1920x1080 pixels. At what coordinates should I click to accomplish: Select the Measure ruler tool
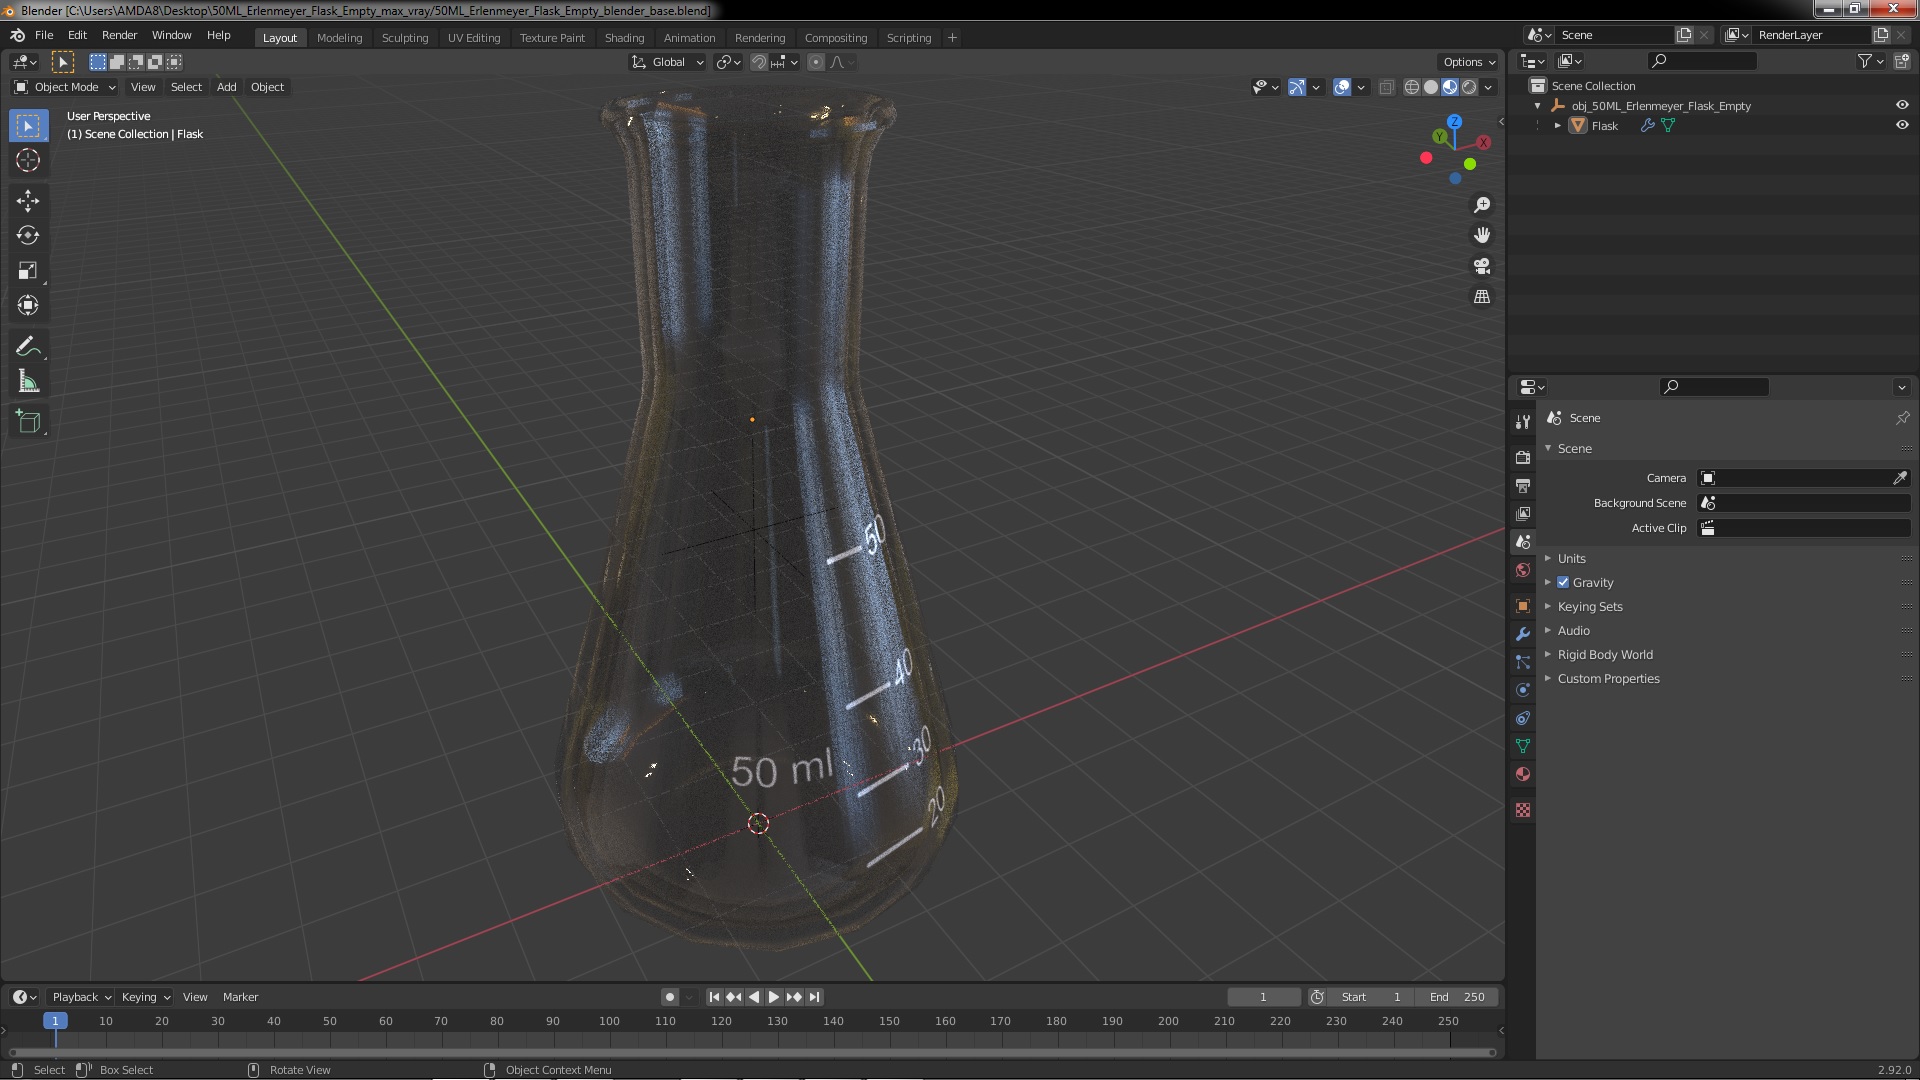tap(28, 382)
